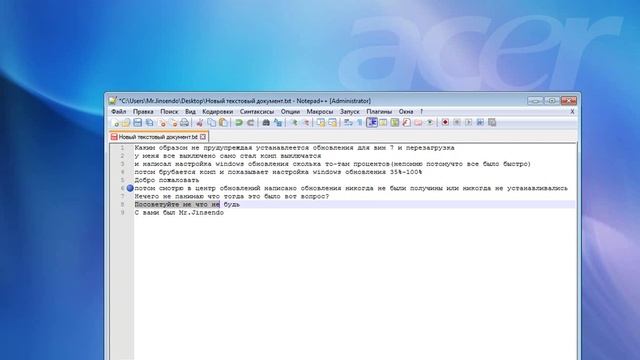Click the Stop recording macro icon

pos(457,122)
